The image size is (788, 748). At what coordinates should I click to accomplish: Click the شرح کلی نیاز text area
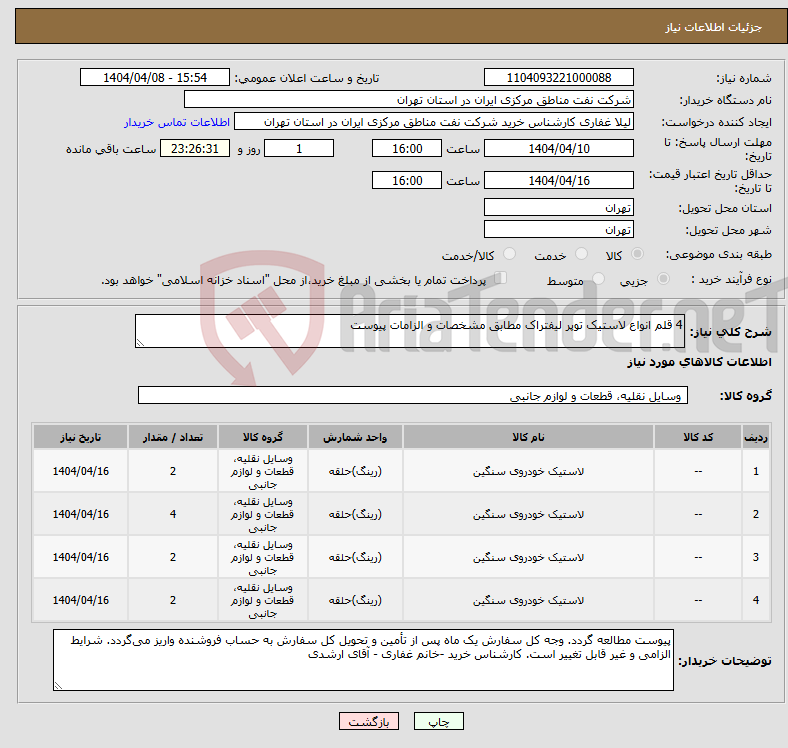click(x=410, y=331)
